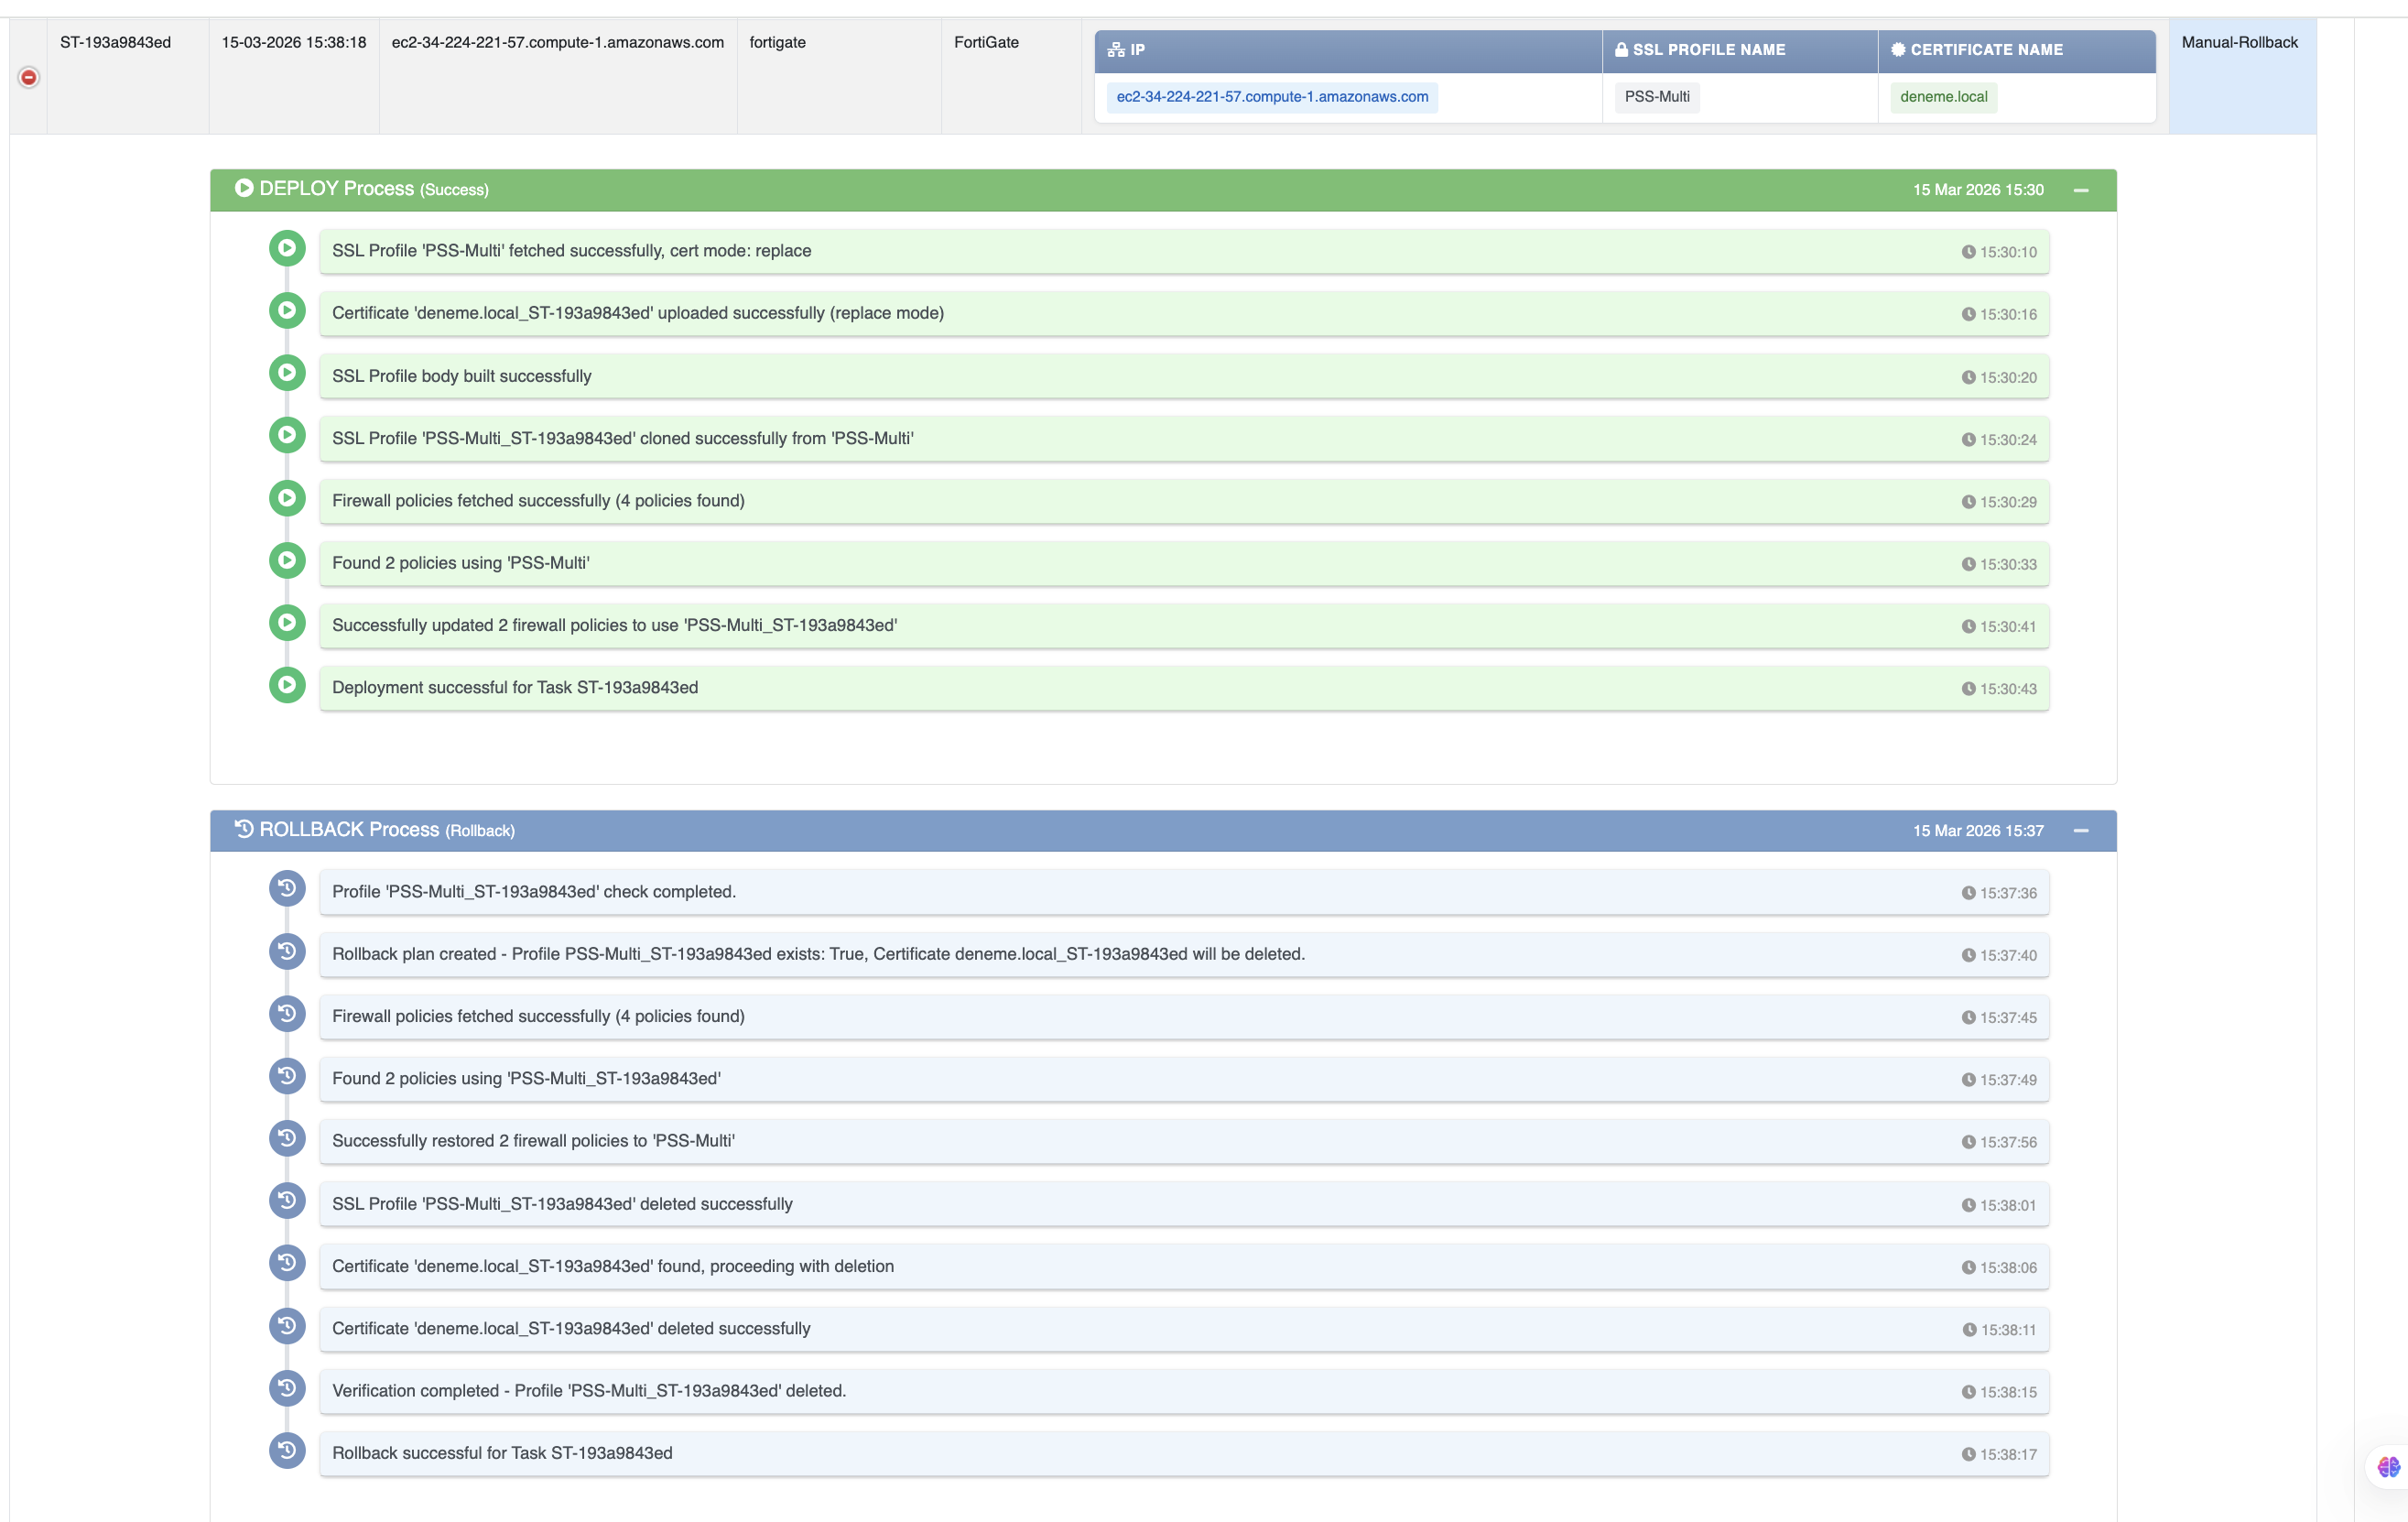
Task: Click the '15 Mar 2026 15:37' rollback timestamp
Action: pos(1978,831)
